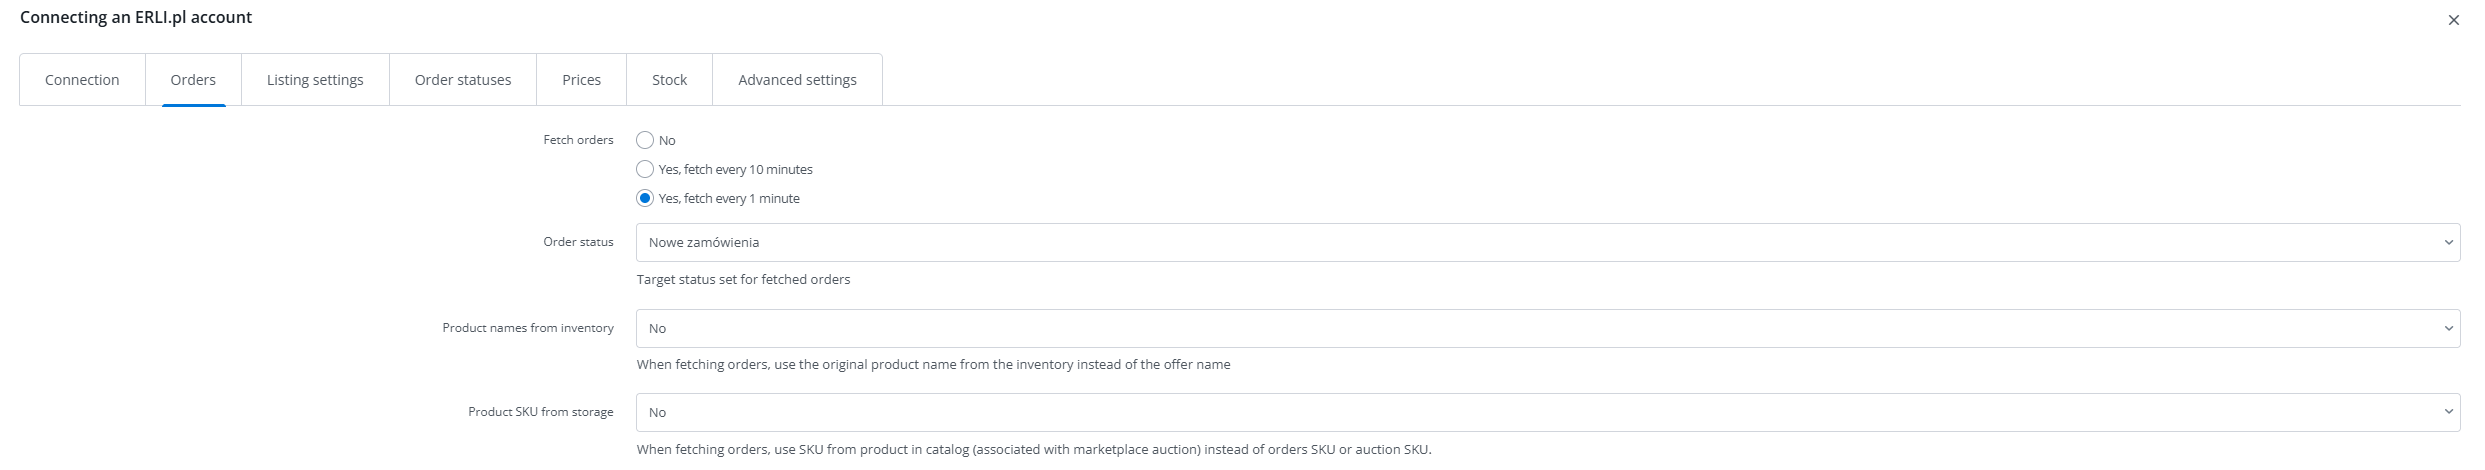This screenshot has width=2485, height=470.
Task: Click the Product names dropdown chevron
Action: [2448, 328]
